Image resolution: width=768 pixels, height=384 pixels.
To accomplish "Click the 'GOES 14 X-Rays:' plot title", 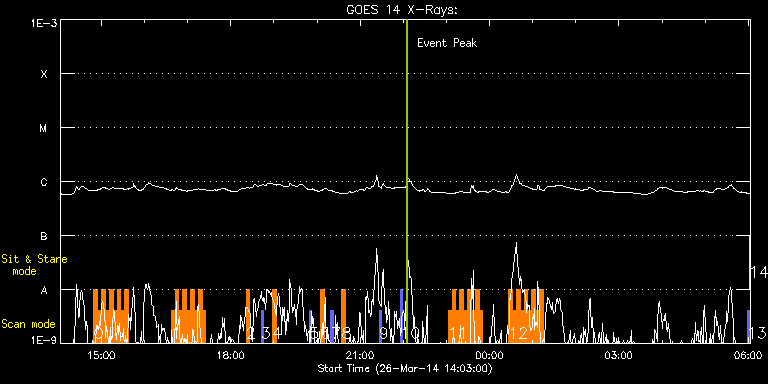I will 402,10.
